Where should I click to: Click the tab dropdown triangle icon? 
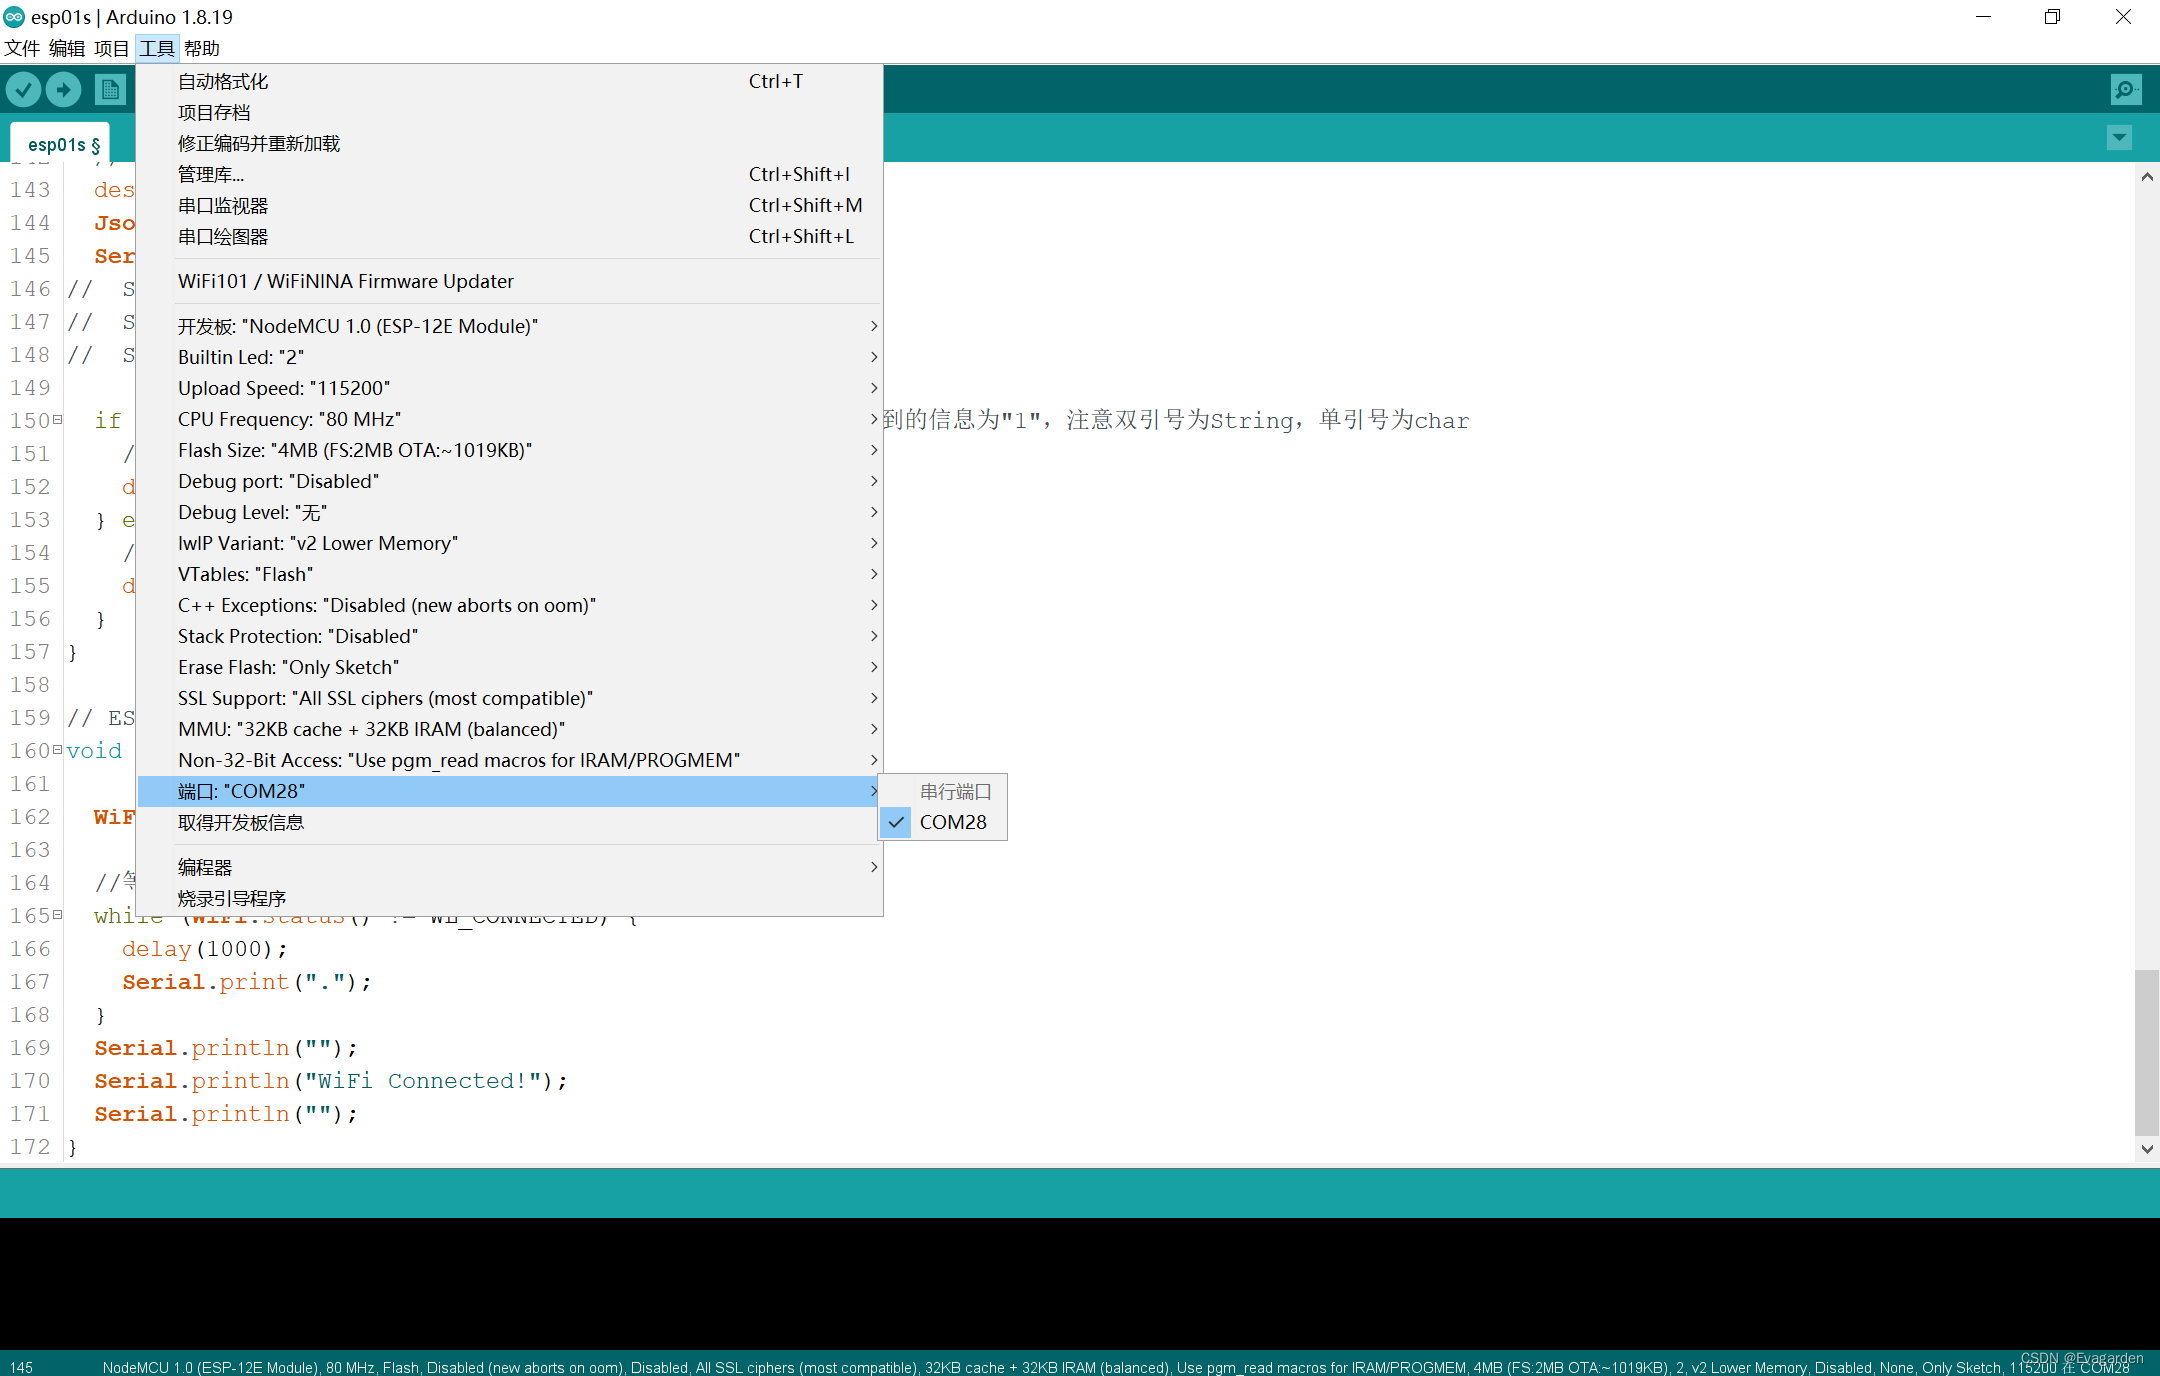pos(2119,138)
